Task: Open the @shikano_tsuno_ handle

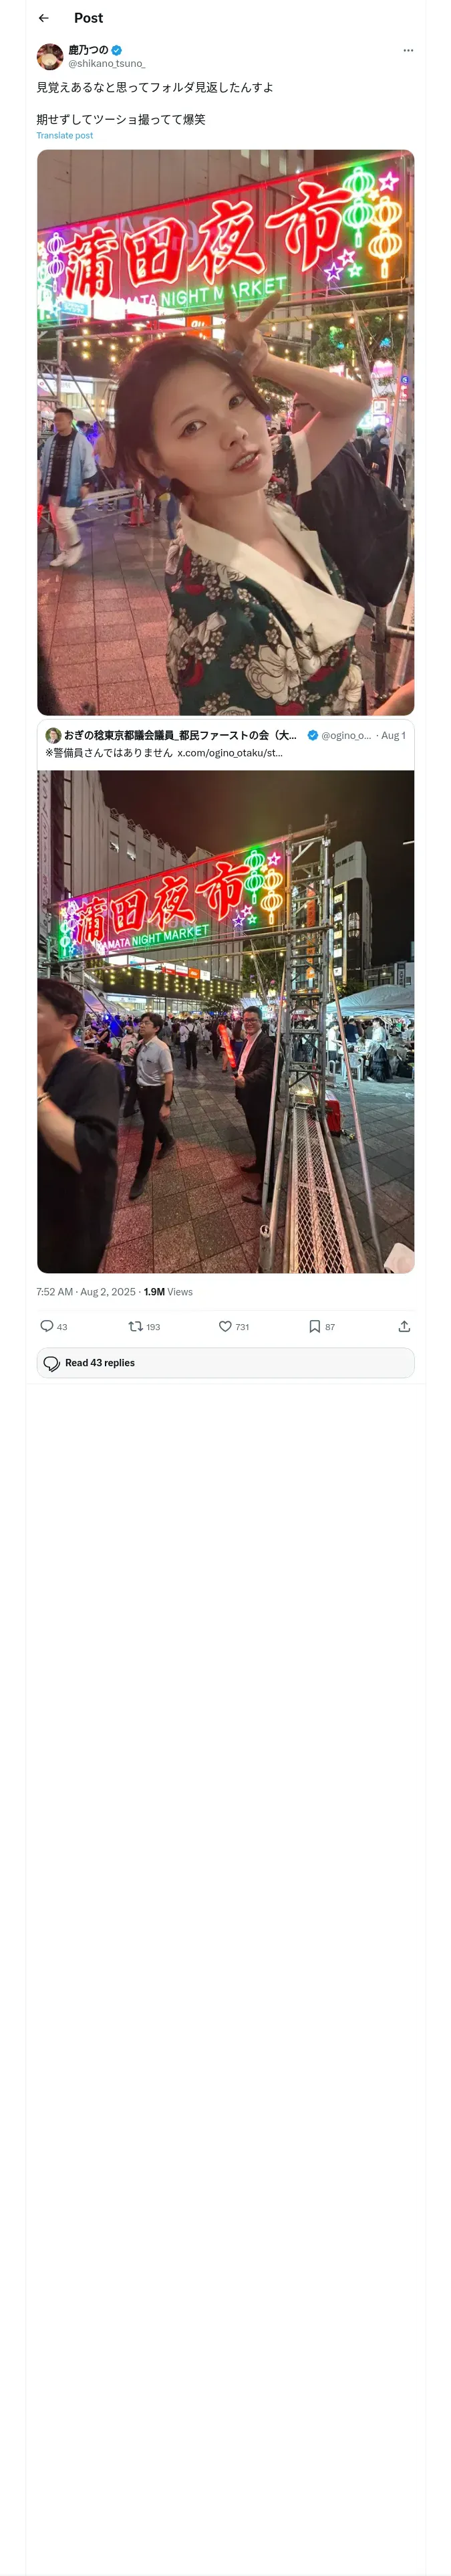Action: point(107,63)
